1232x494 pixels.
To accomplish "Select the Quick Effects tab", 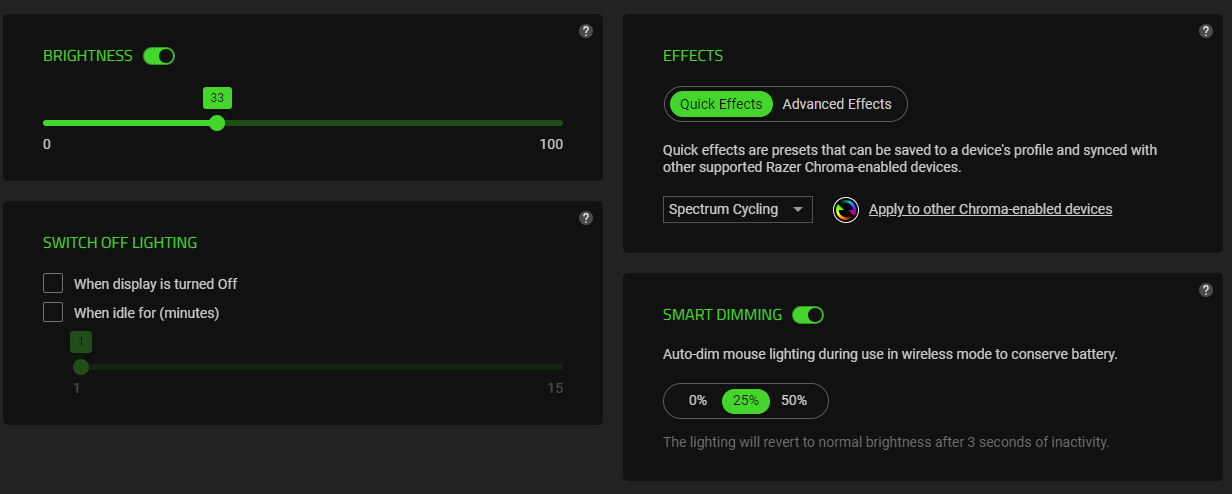I will pos(721,104).
